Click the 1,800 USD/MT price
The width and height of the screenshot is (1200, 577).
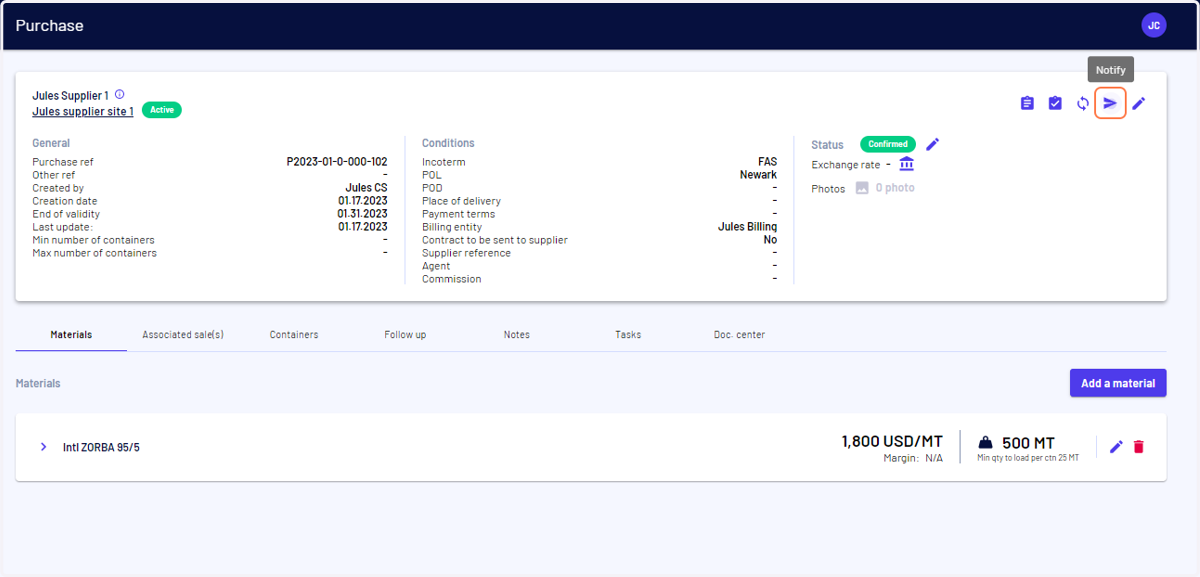(892, 441)
